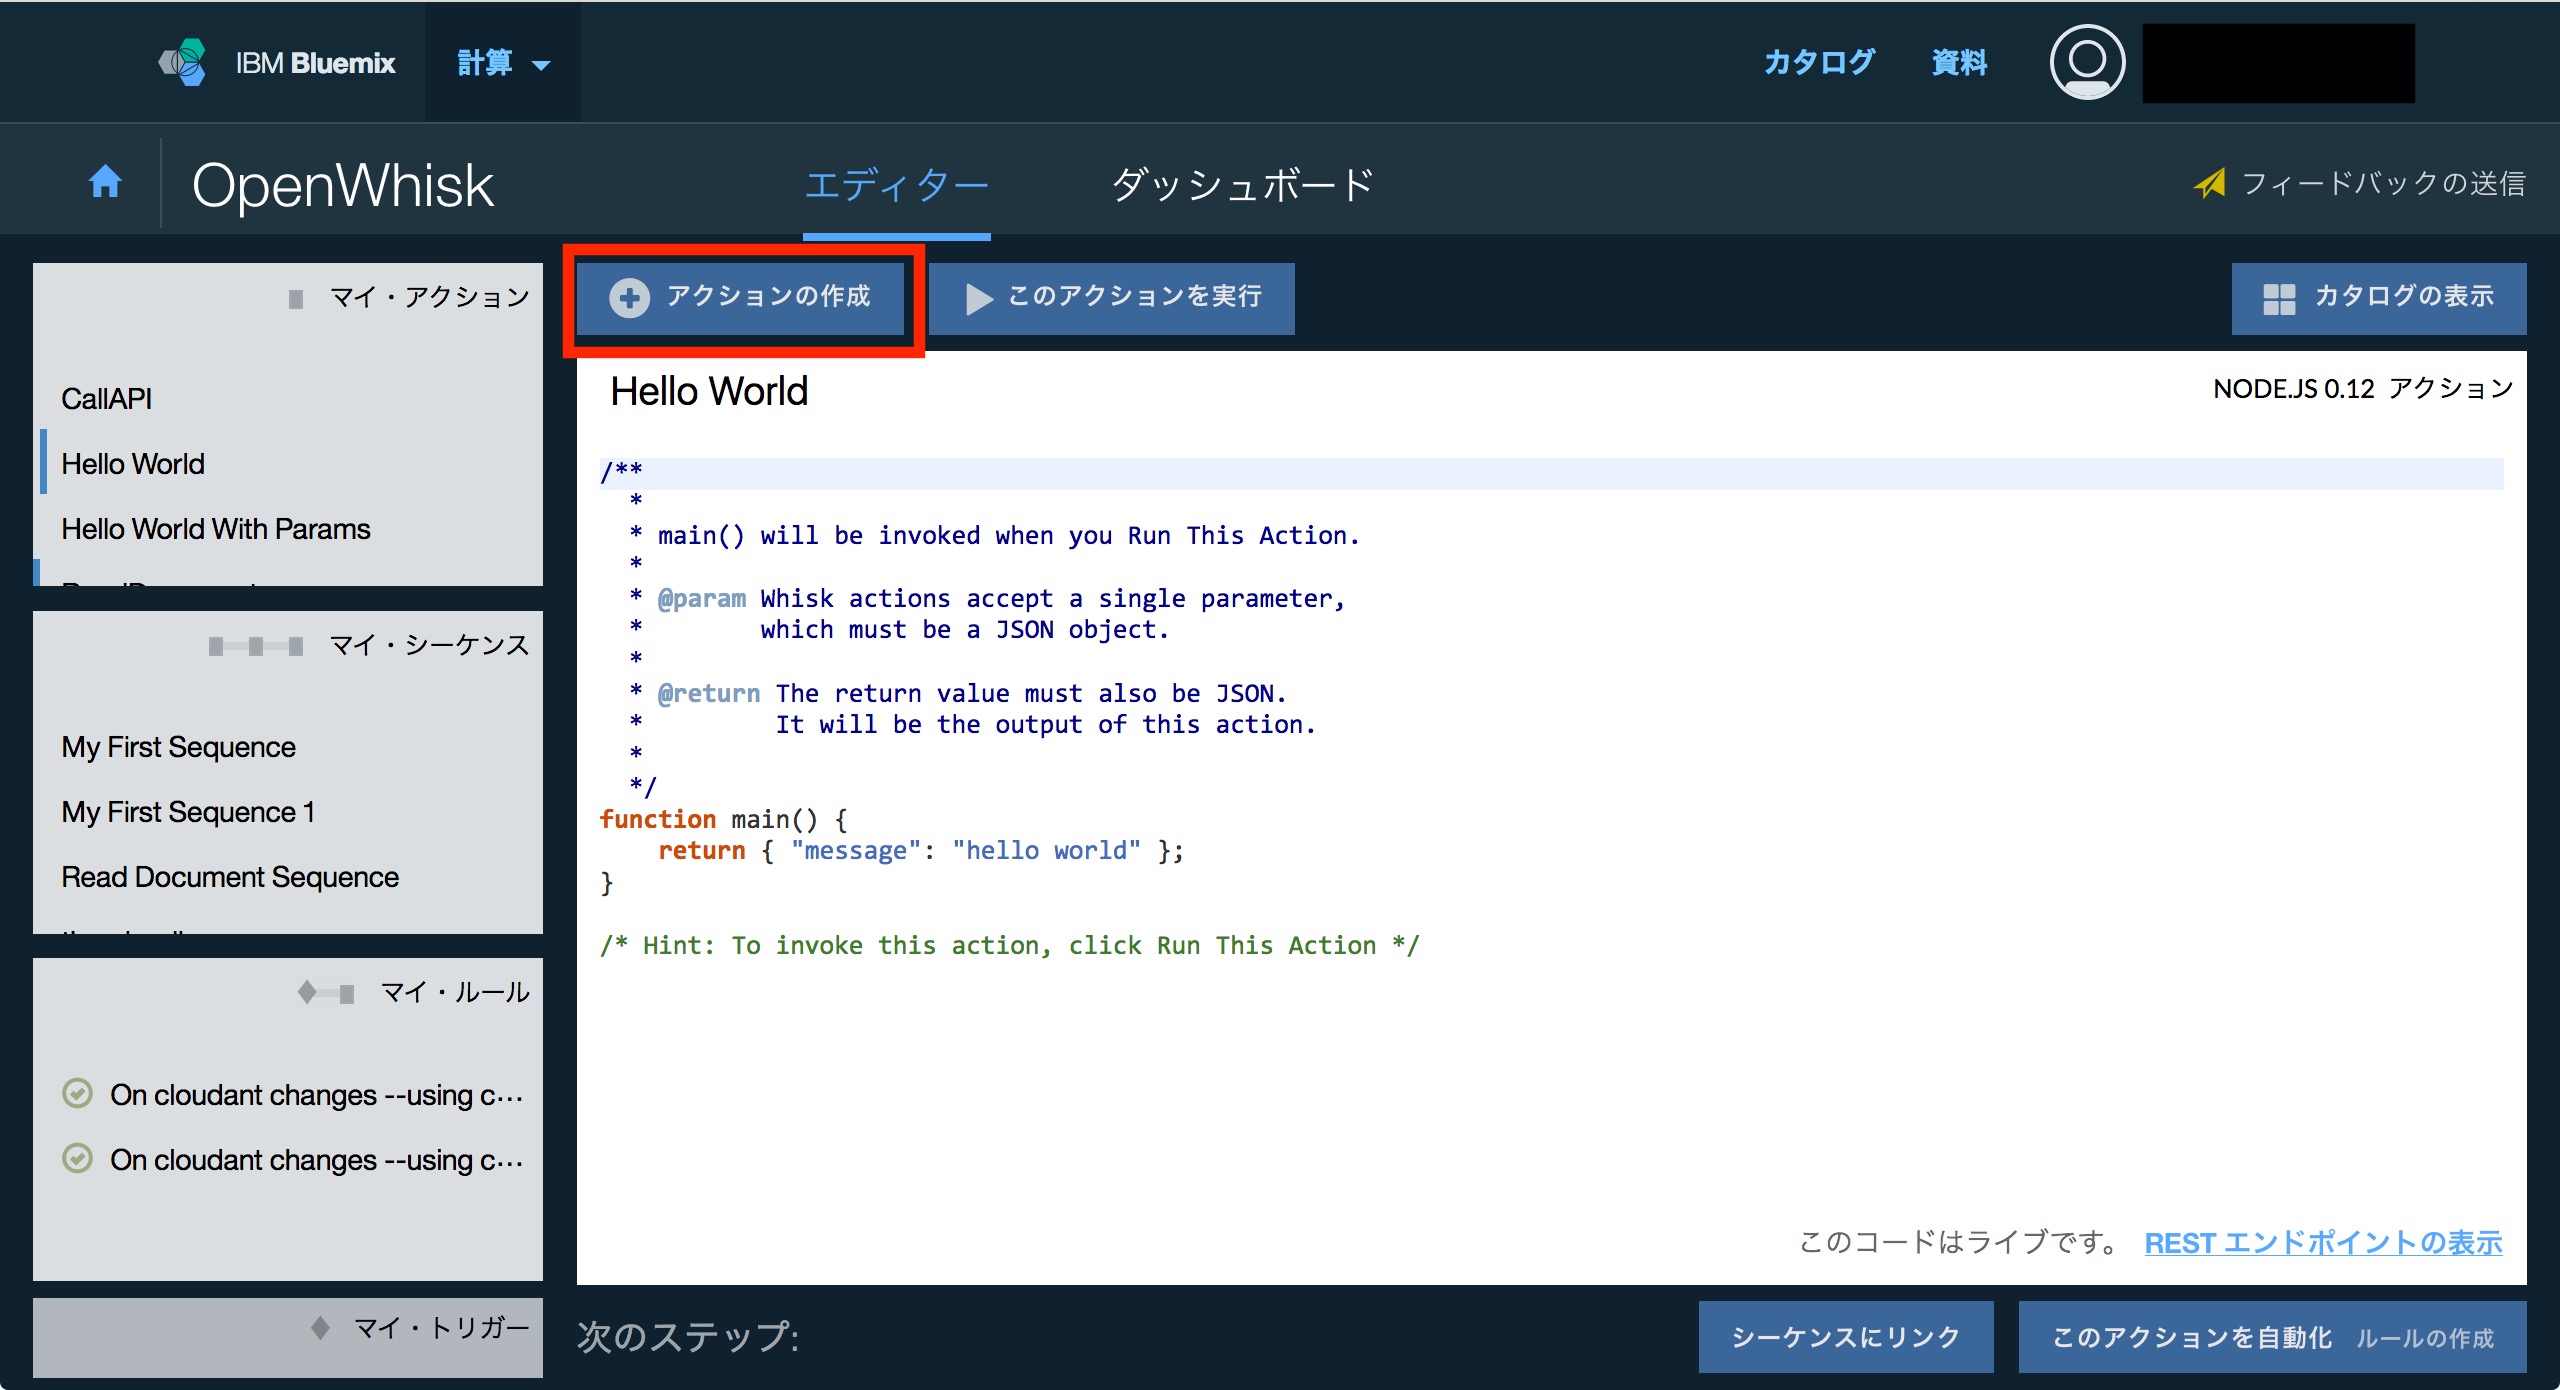Image resolution: width=2560 pixels, height=1390 pixels.
Task: Click the マイ・アクション panel title
Action: point(429,297)
